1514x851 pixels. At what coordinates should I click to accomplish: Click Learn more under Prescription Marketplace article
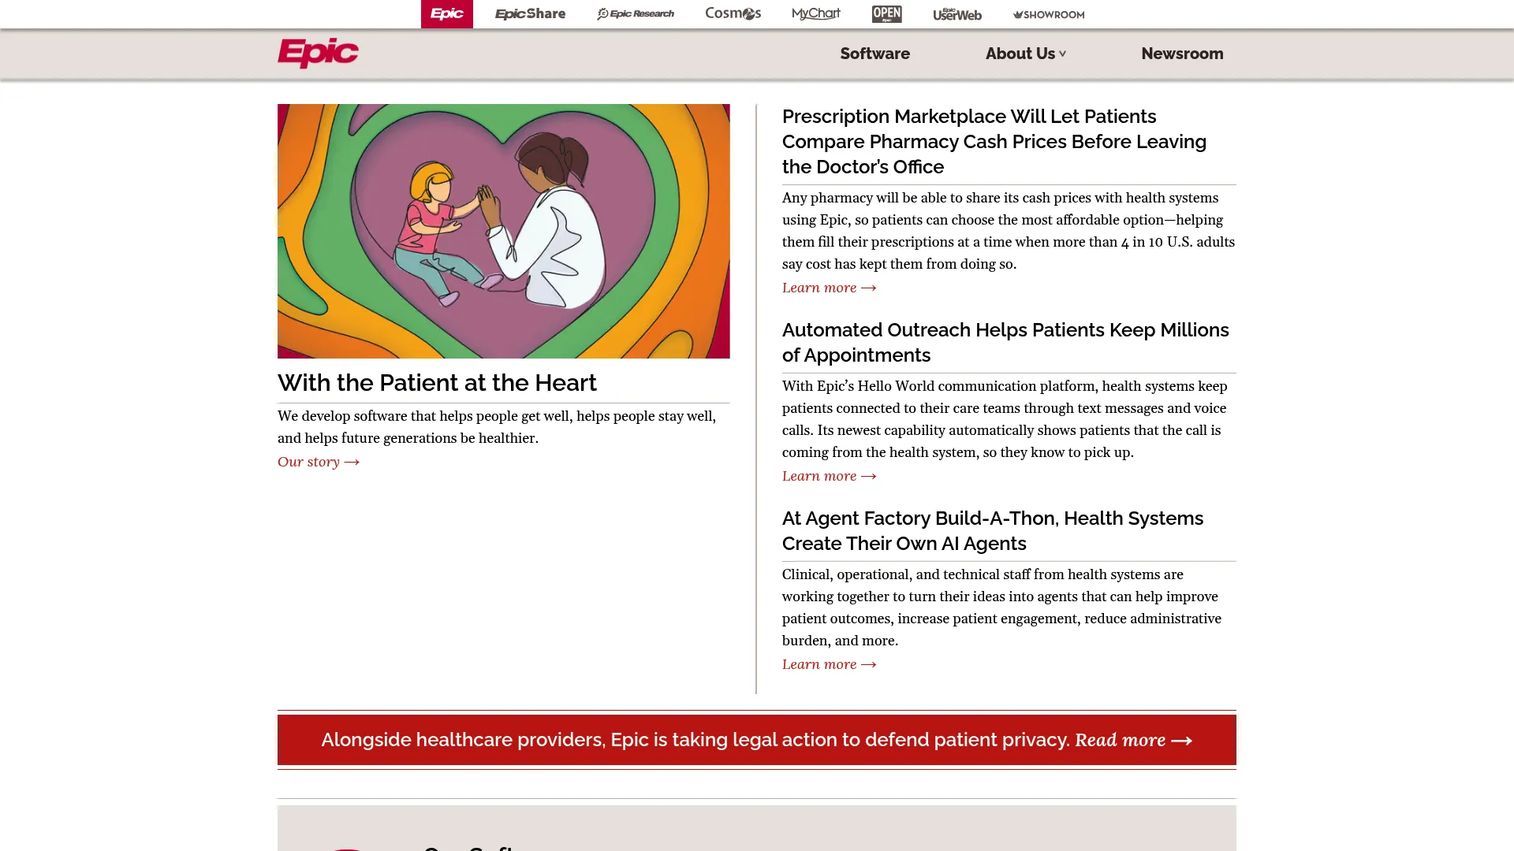pos(829,288)
